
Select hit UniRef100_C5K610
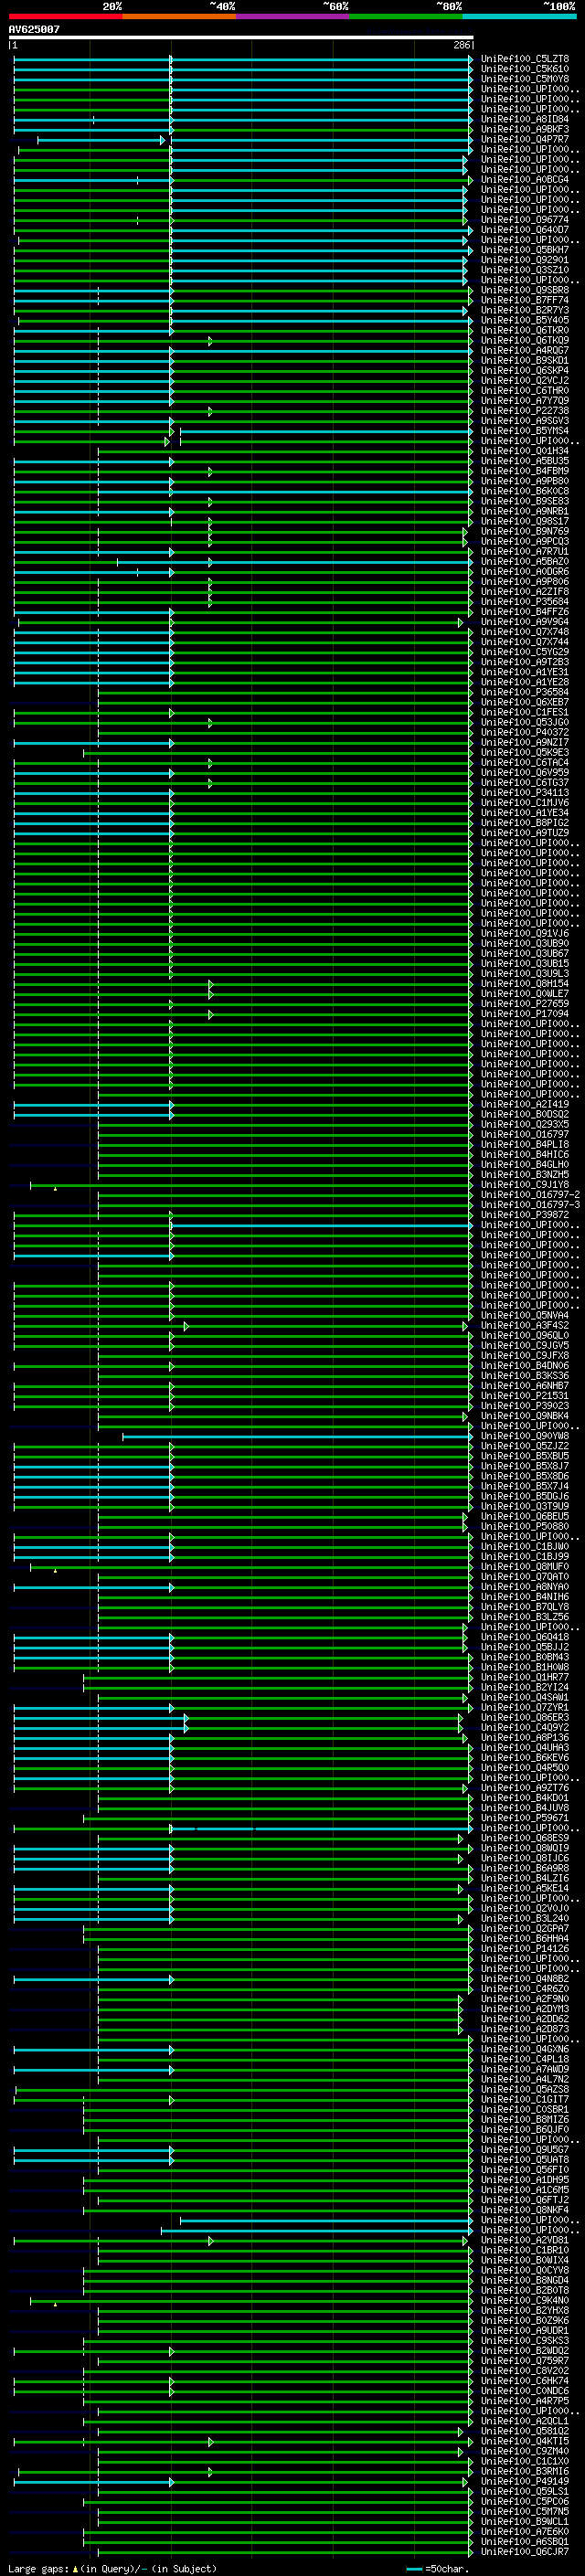click(x=525, y=69)
